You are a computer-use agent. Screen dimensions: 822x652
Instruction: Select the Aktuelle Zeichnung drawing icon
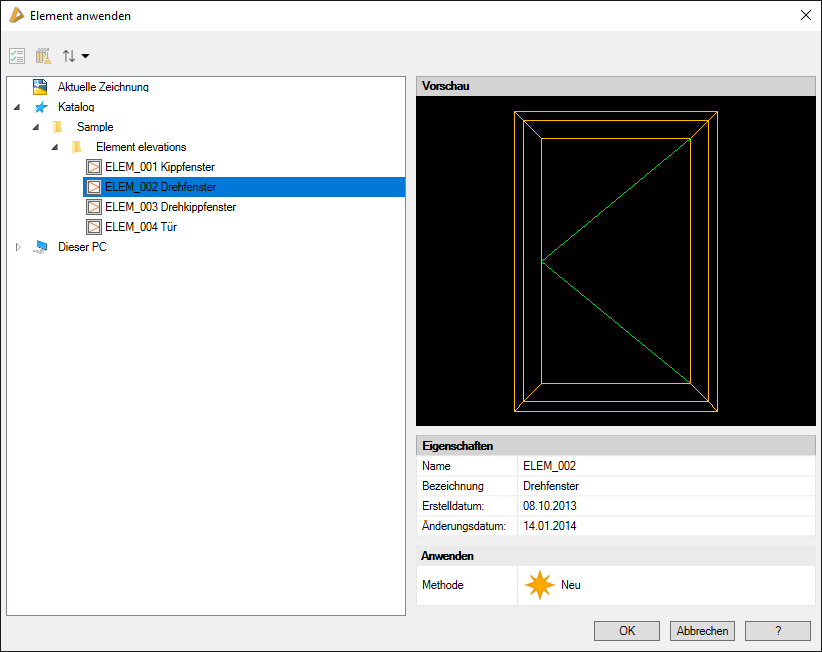41,87
